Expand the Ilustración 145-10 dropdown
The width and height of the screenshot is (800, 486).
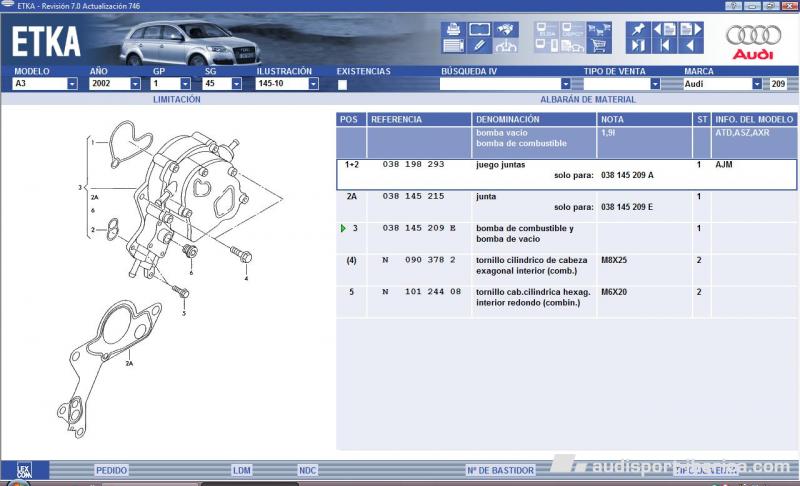[313, 84]
